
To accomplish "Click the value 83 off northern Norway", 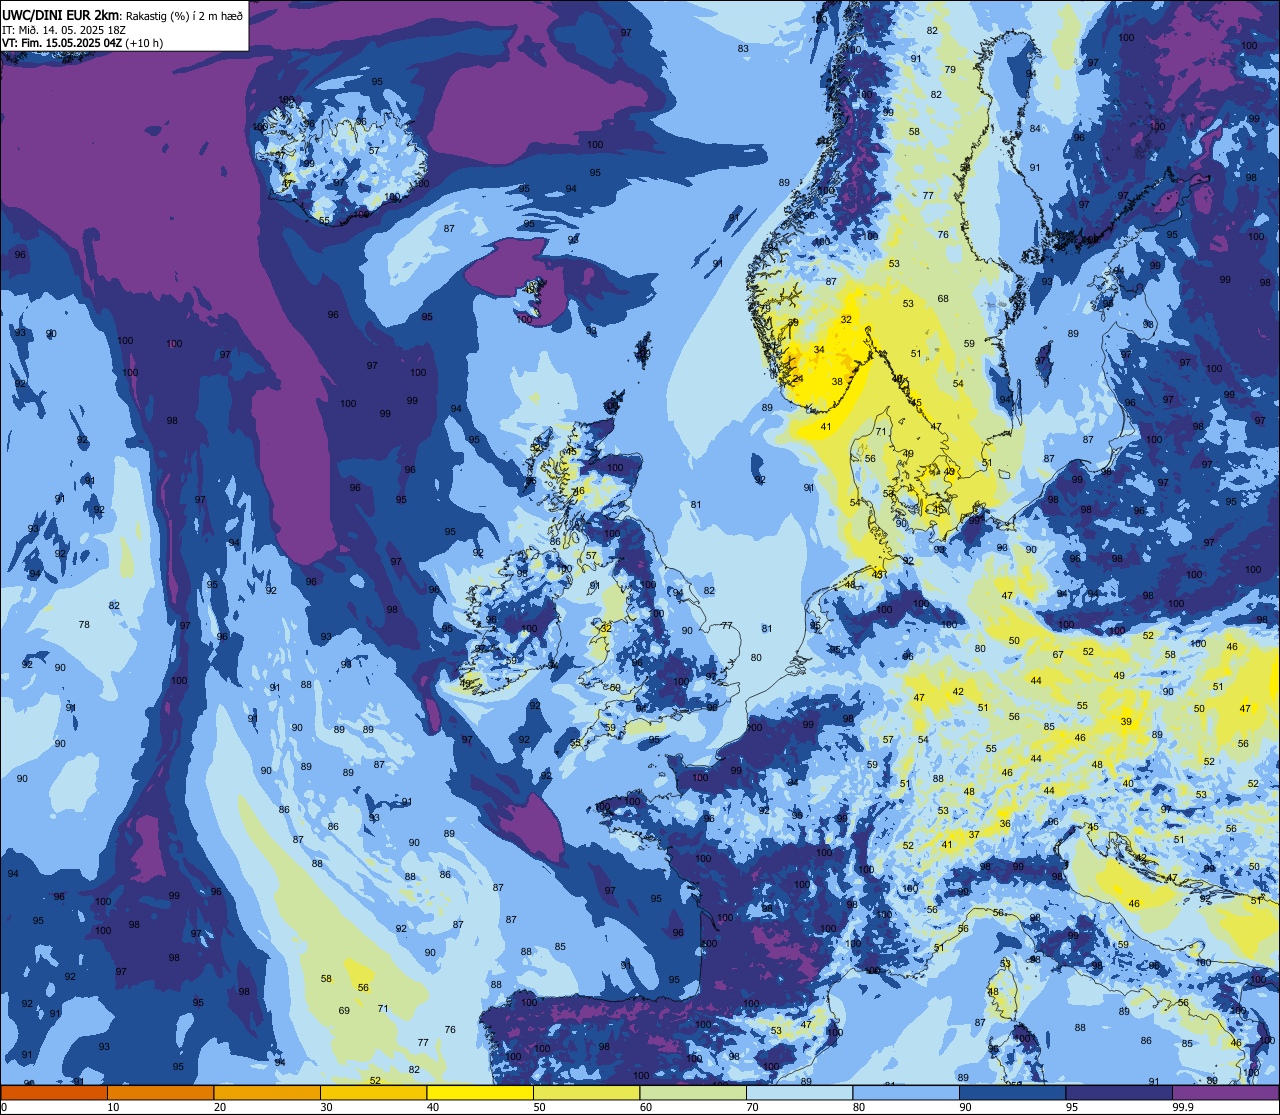I will click(743, 49).
